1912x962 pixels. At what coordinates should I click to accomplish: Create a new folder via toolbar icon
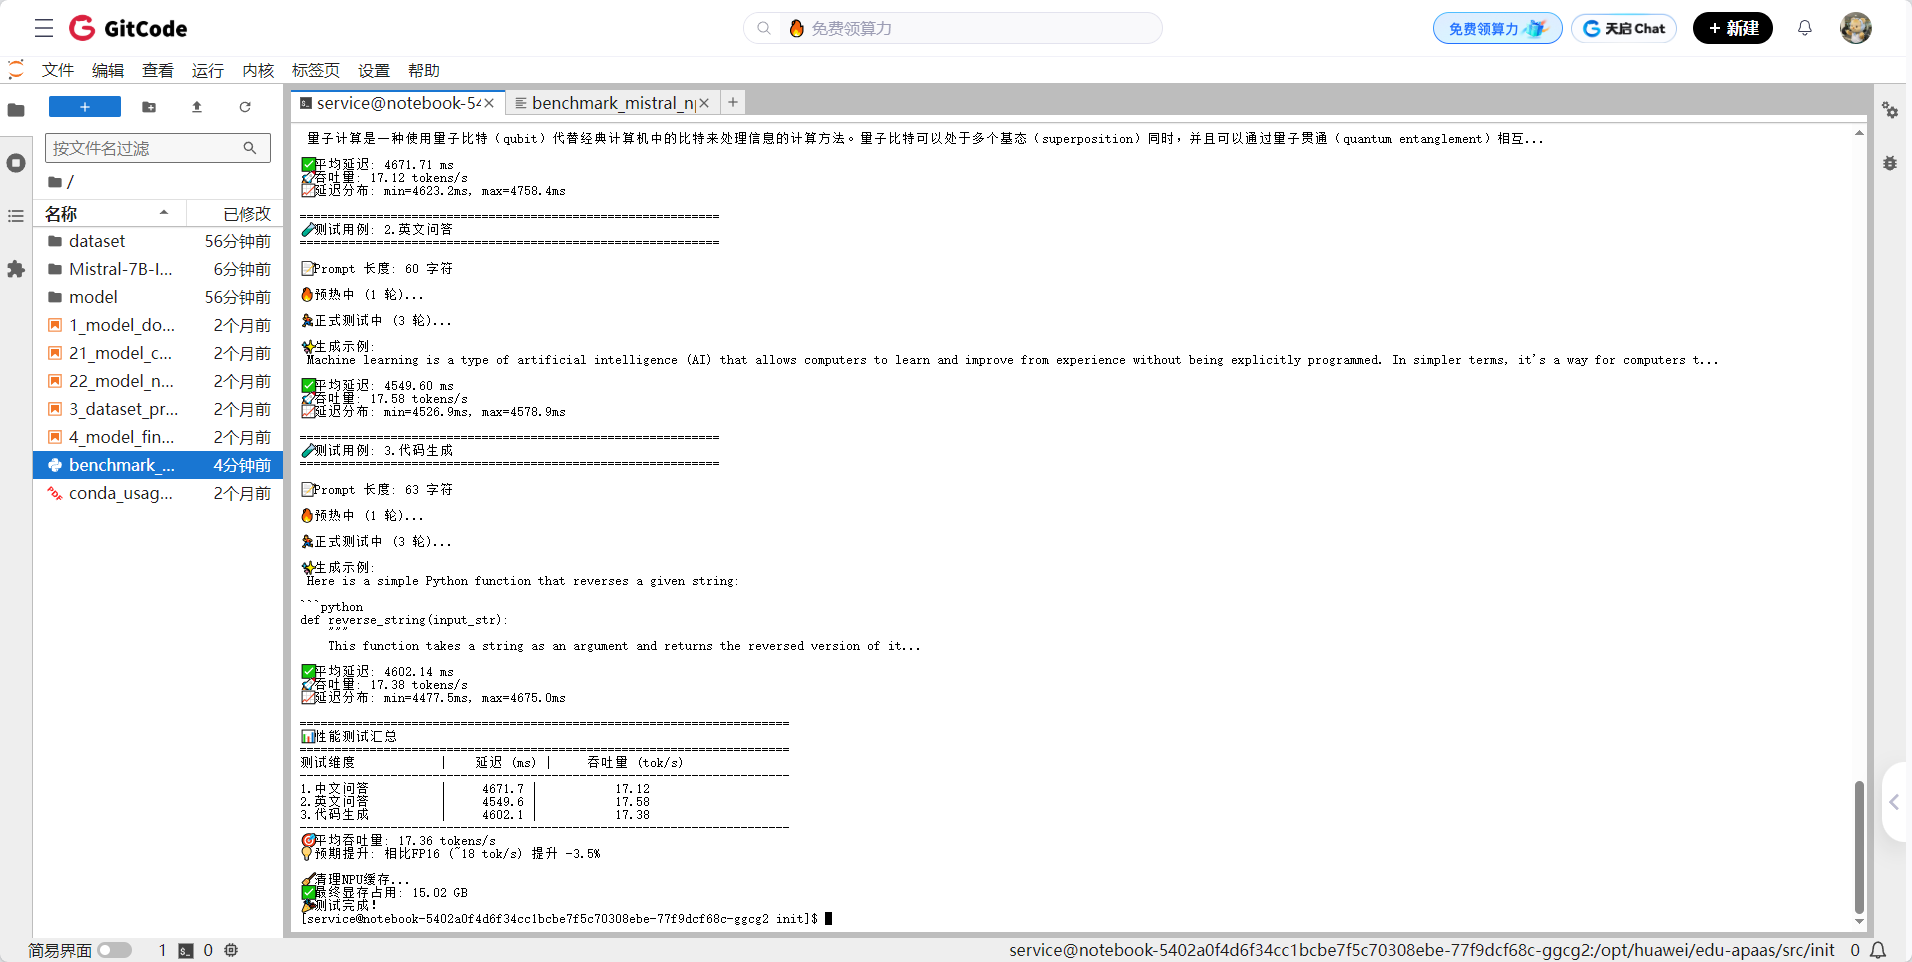[149, 107]
